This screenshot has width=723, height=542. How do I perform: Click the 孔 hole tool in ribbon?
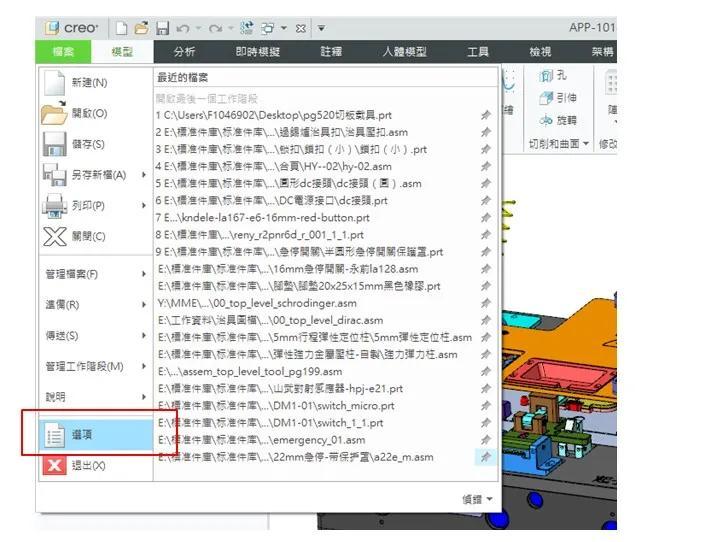(553, 76)
